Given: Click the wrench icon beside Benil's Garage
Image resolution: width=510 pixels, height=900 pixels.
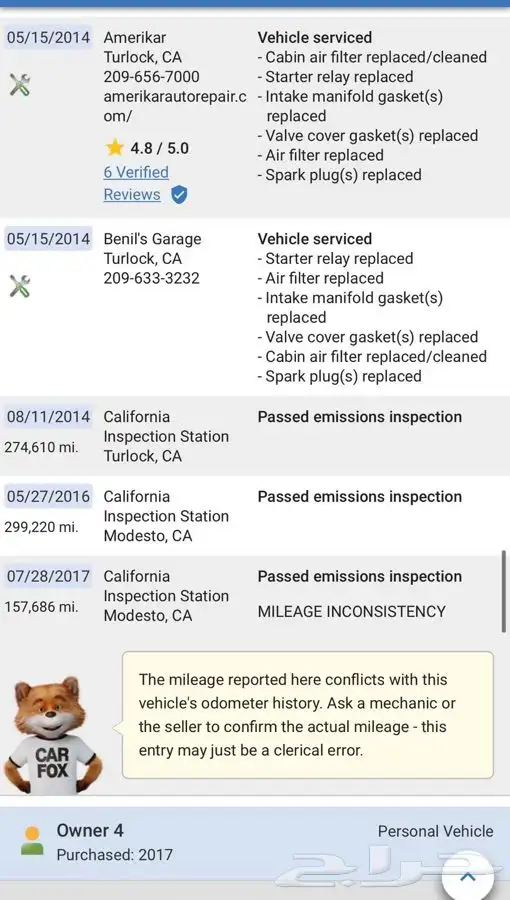Looking at the screenshot, I should (20, 286).
